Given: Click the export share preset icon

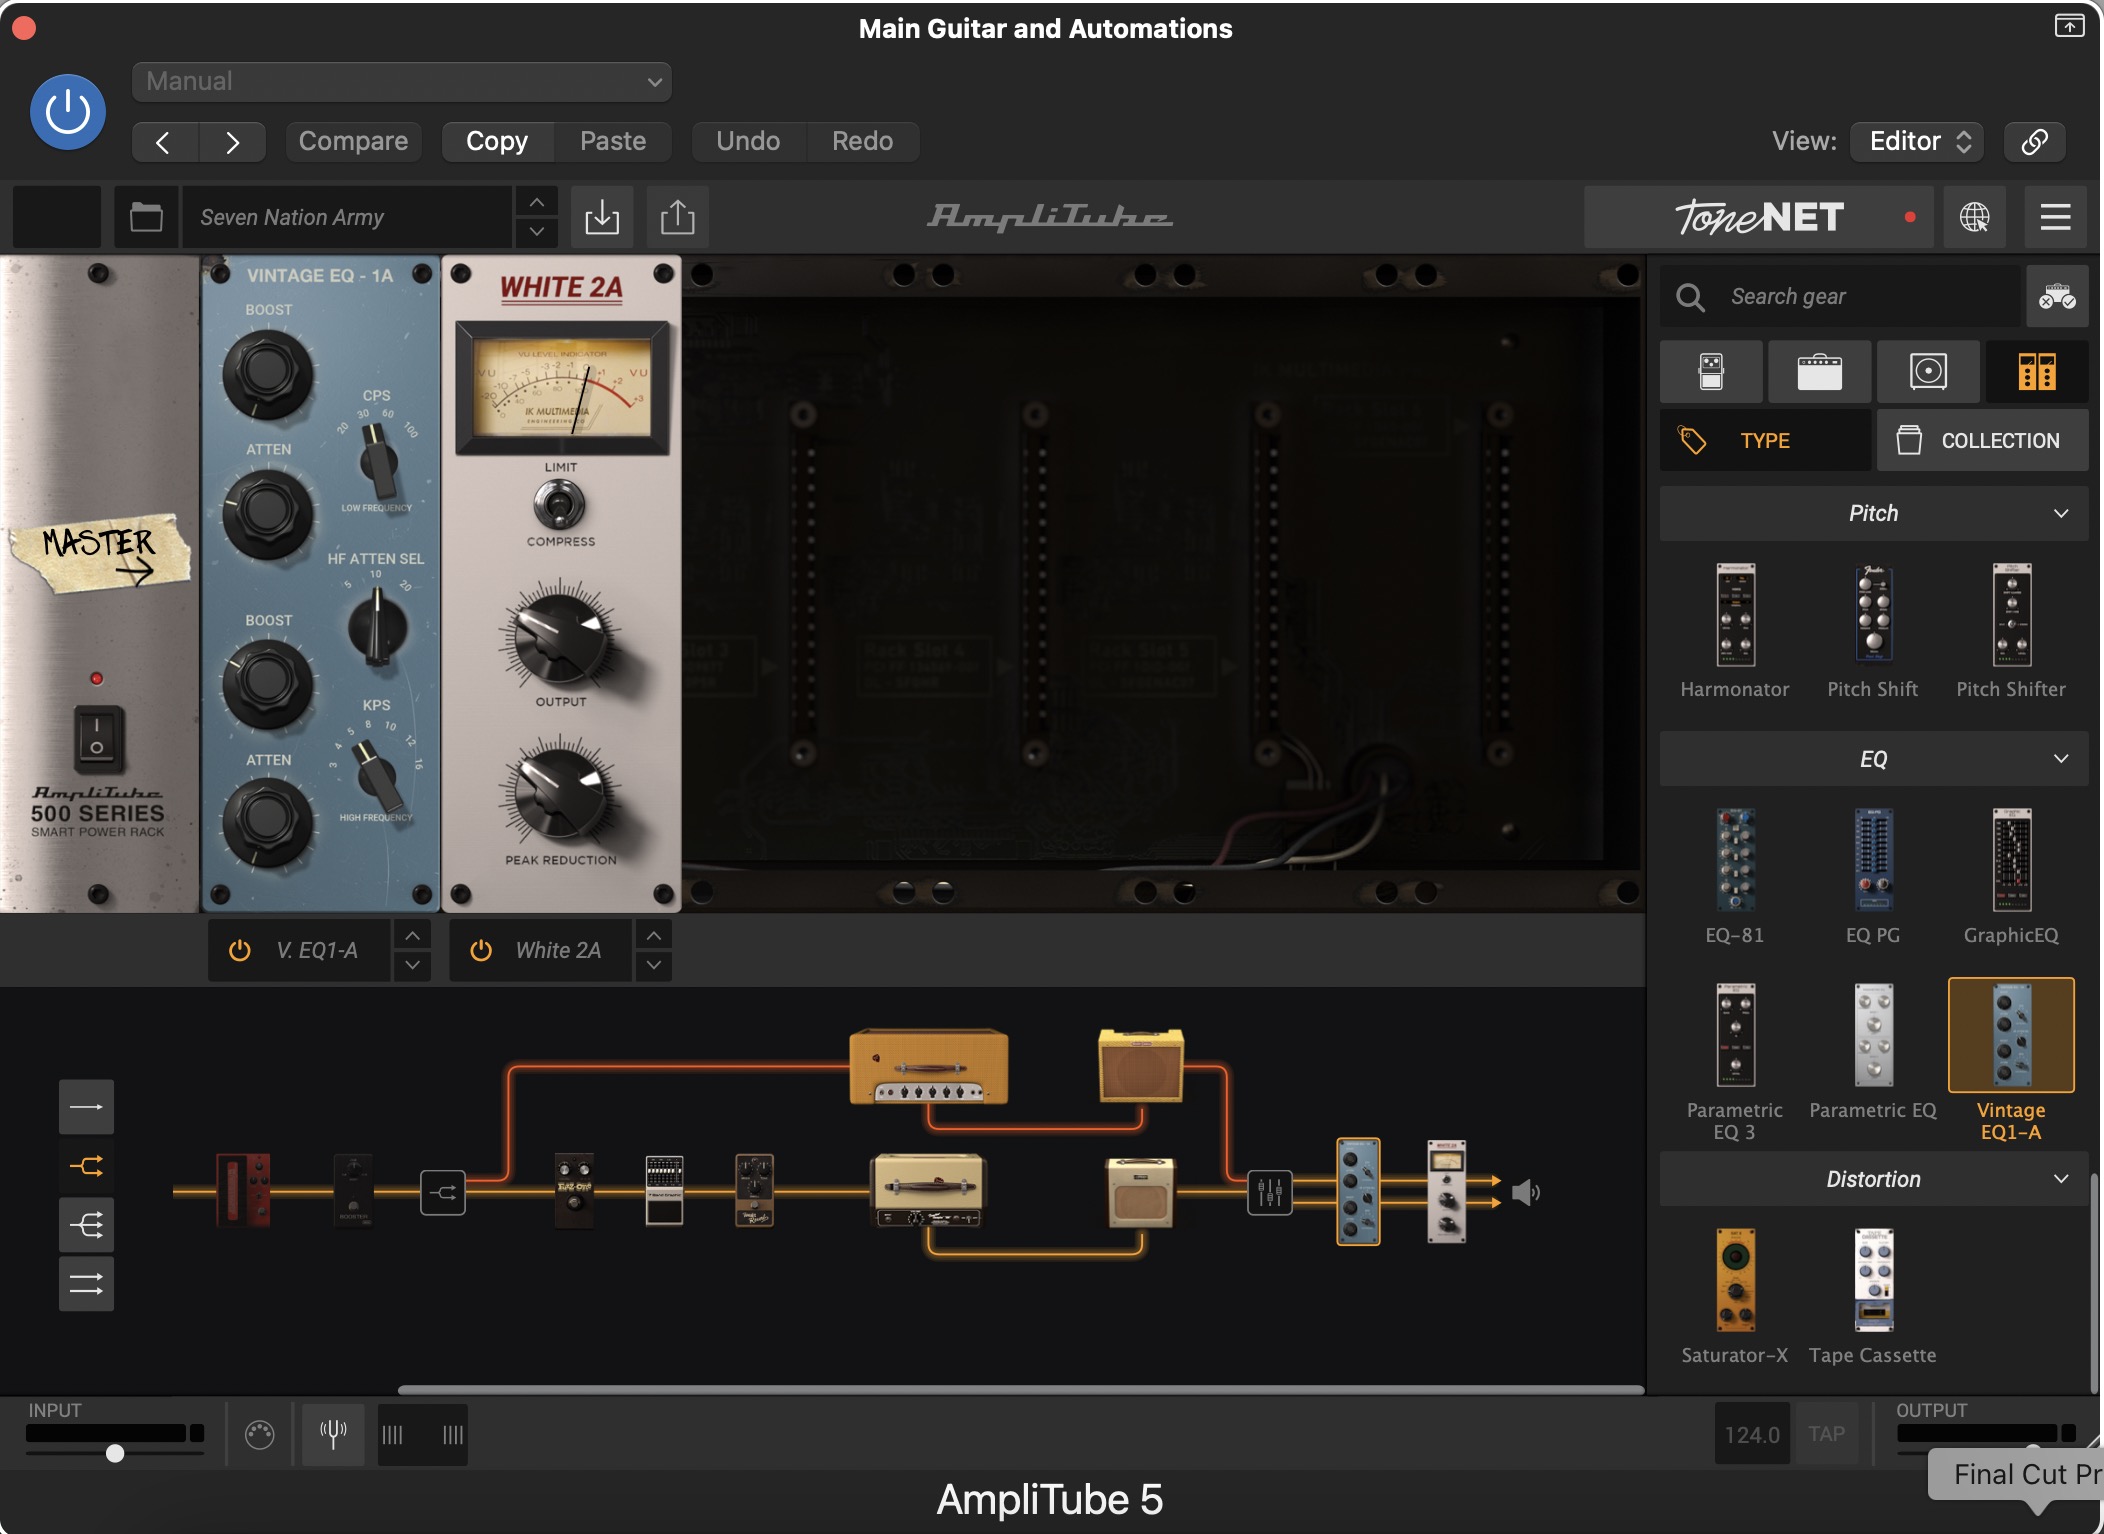Looking at the screenshot, I should point(678,217).
